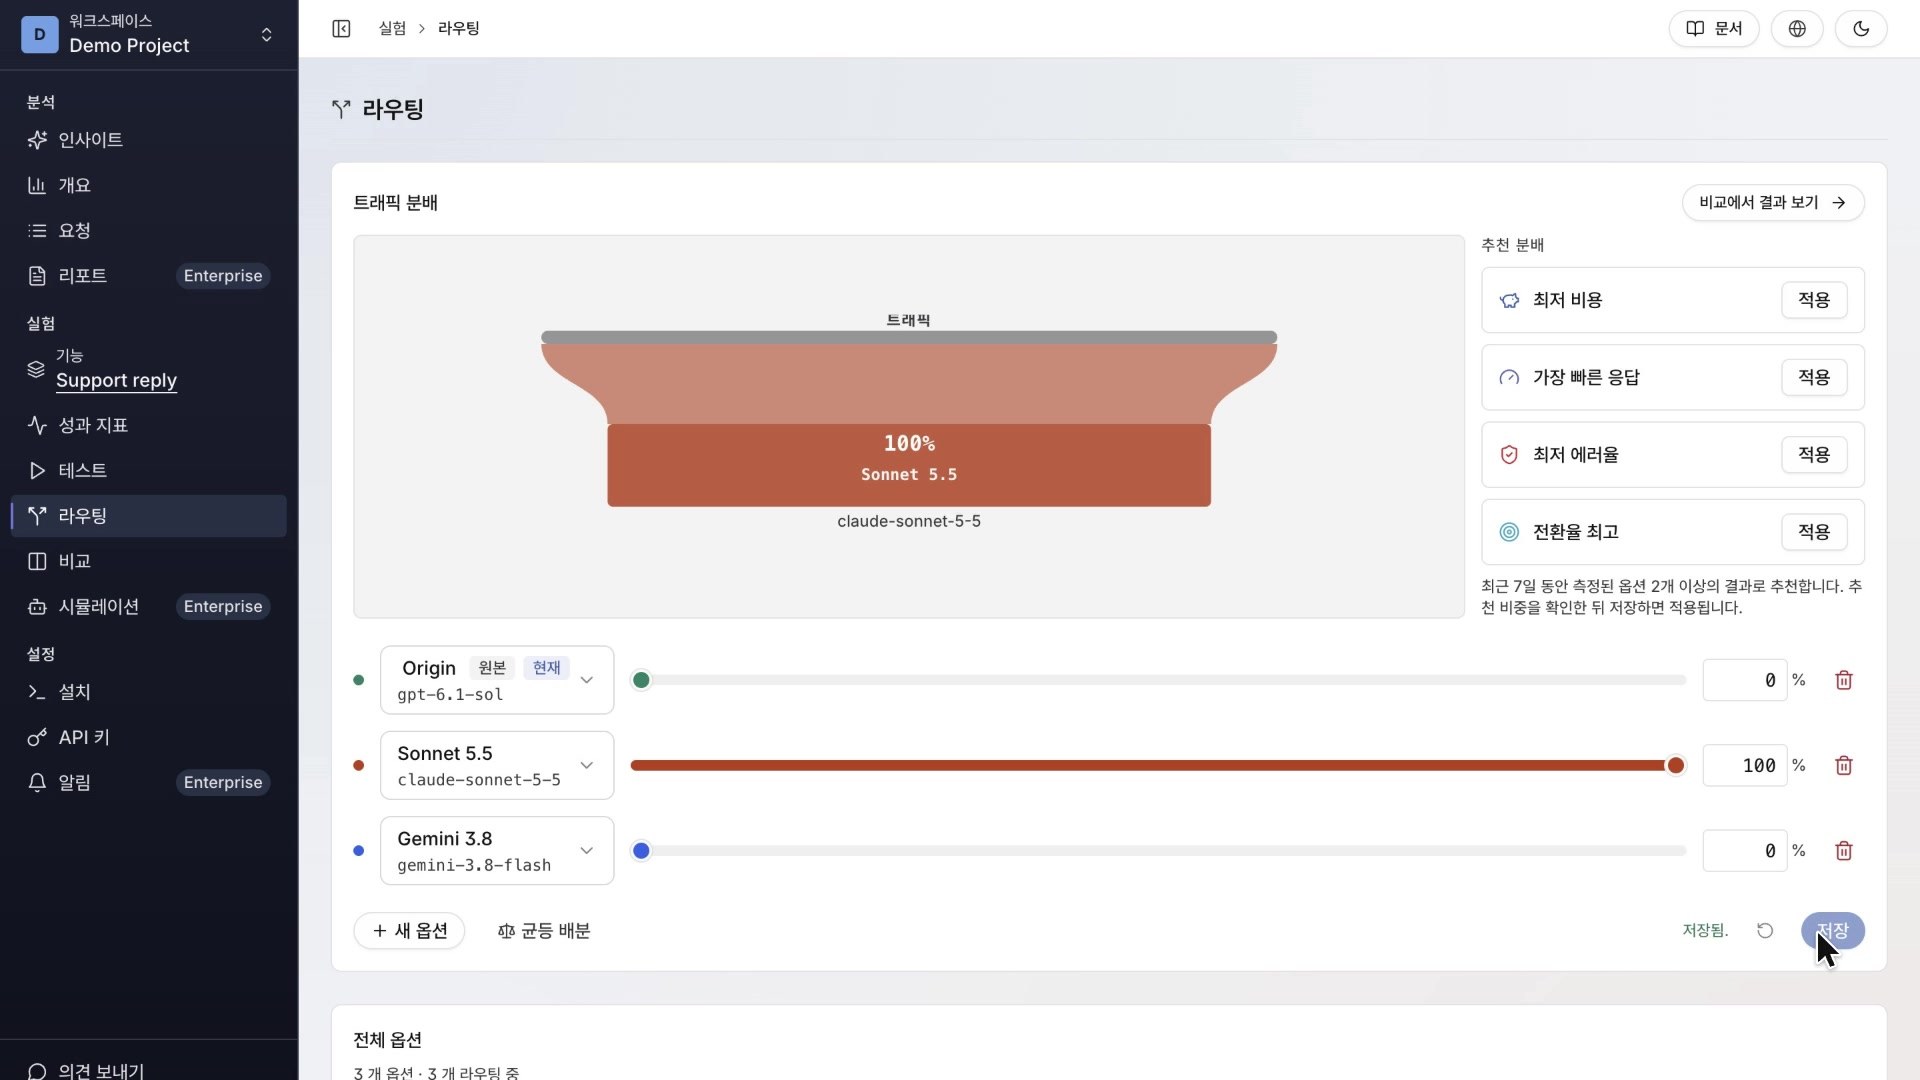Go to 개요 in the sidebar

tap(148, 185)
